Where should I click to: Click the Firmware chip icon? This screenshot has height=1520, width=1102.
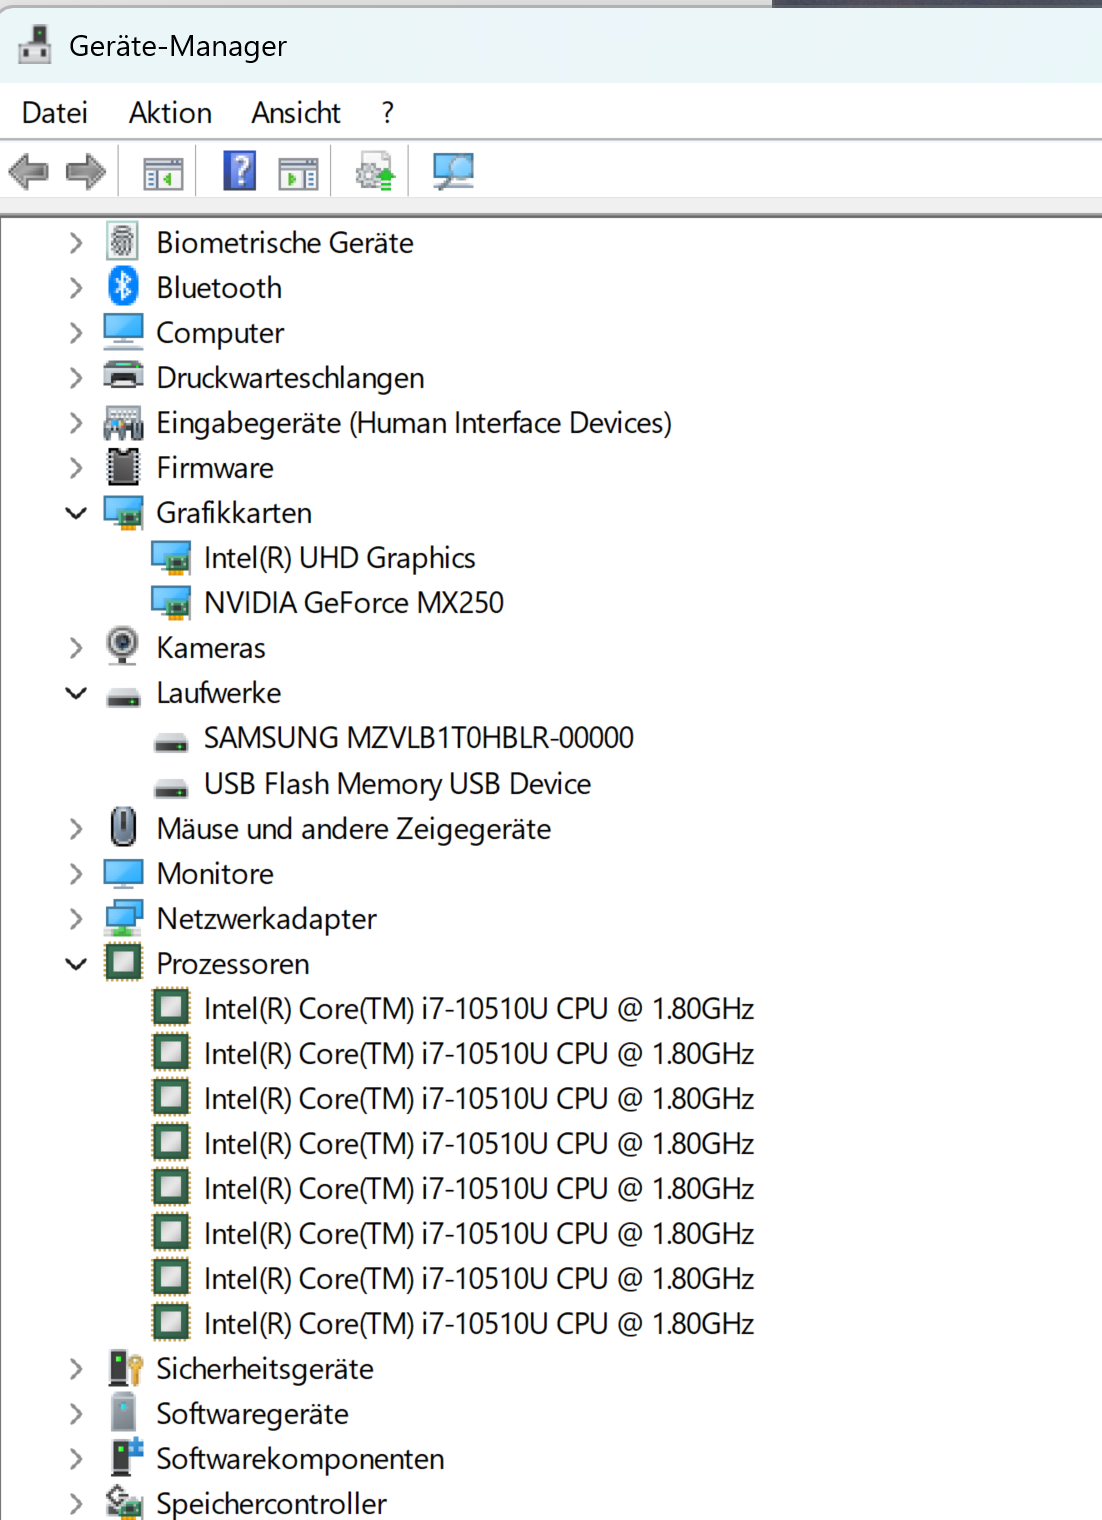pos(123,467)
